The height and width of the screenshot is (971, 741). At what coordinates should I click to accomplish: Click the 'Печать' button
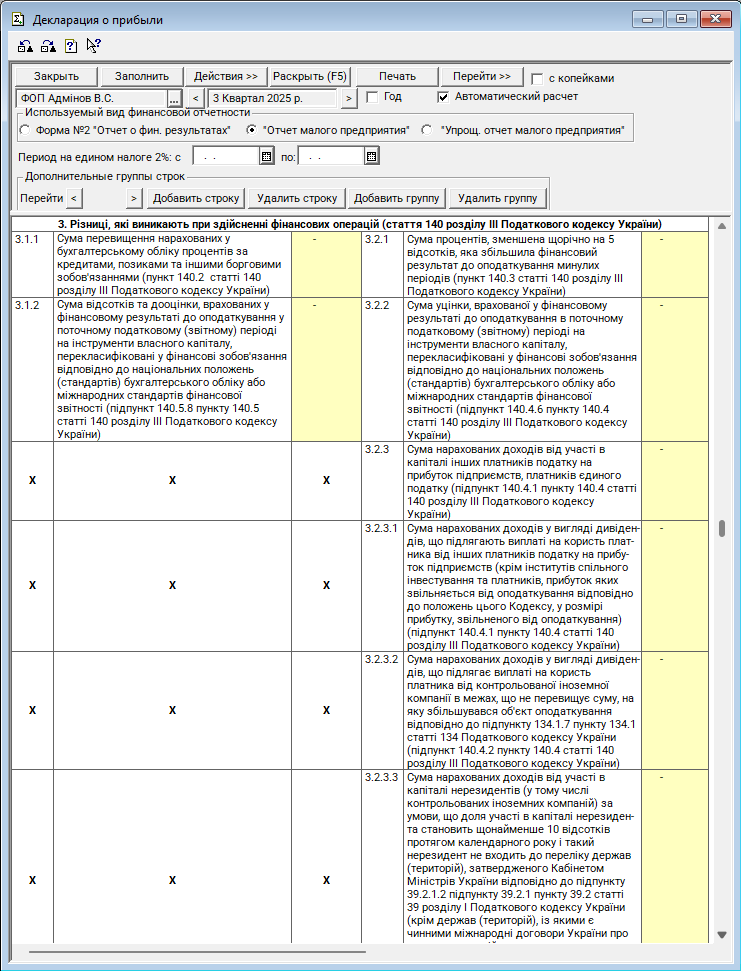coord(397,77)
